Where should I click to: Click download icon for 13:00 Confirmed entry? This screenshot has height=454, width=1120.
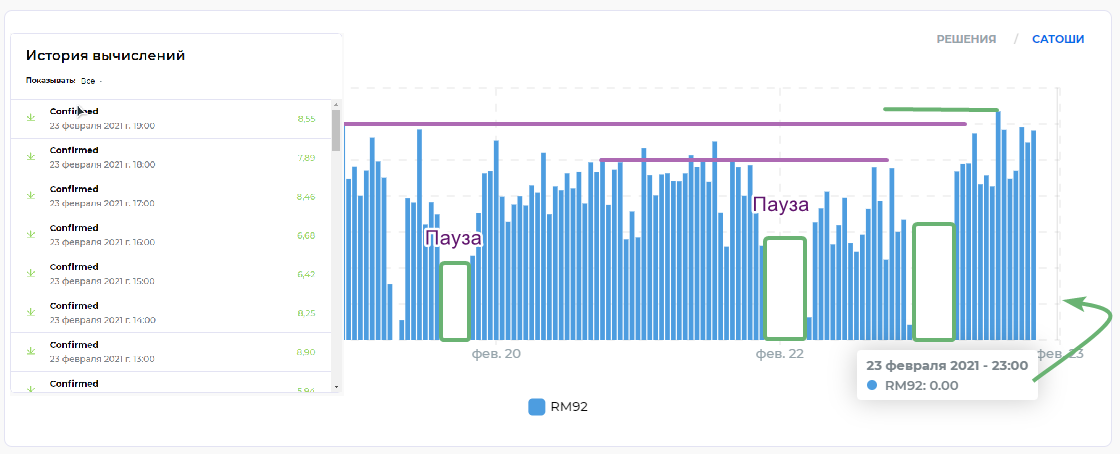(x=30, y=352)
